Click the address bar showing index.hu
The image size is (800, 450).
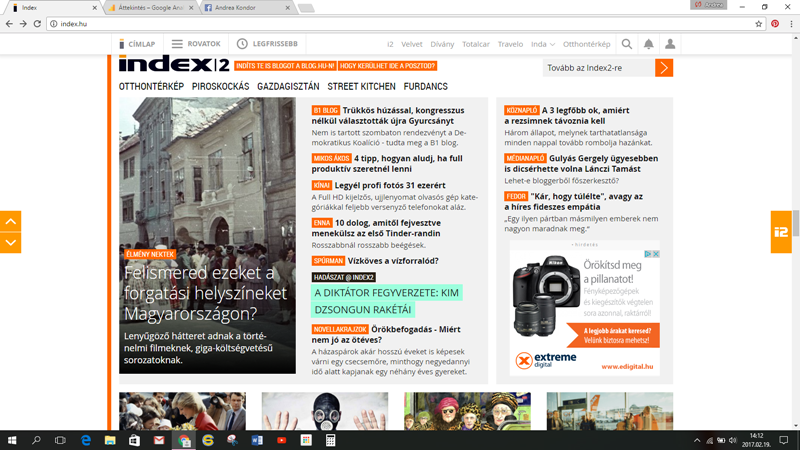pyautogui.click(x=403, y=23)
